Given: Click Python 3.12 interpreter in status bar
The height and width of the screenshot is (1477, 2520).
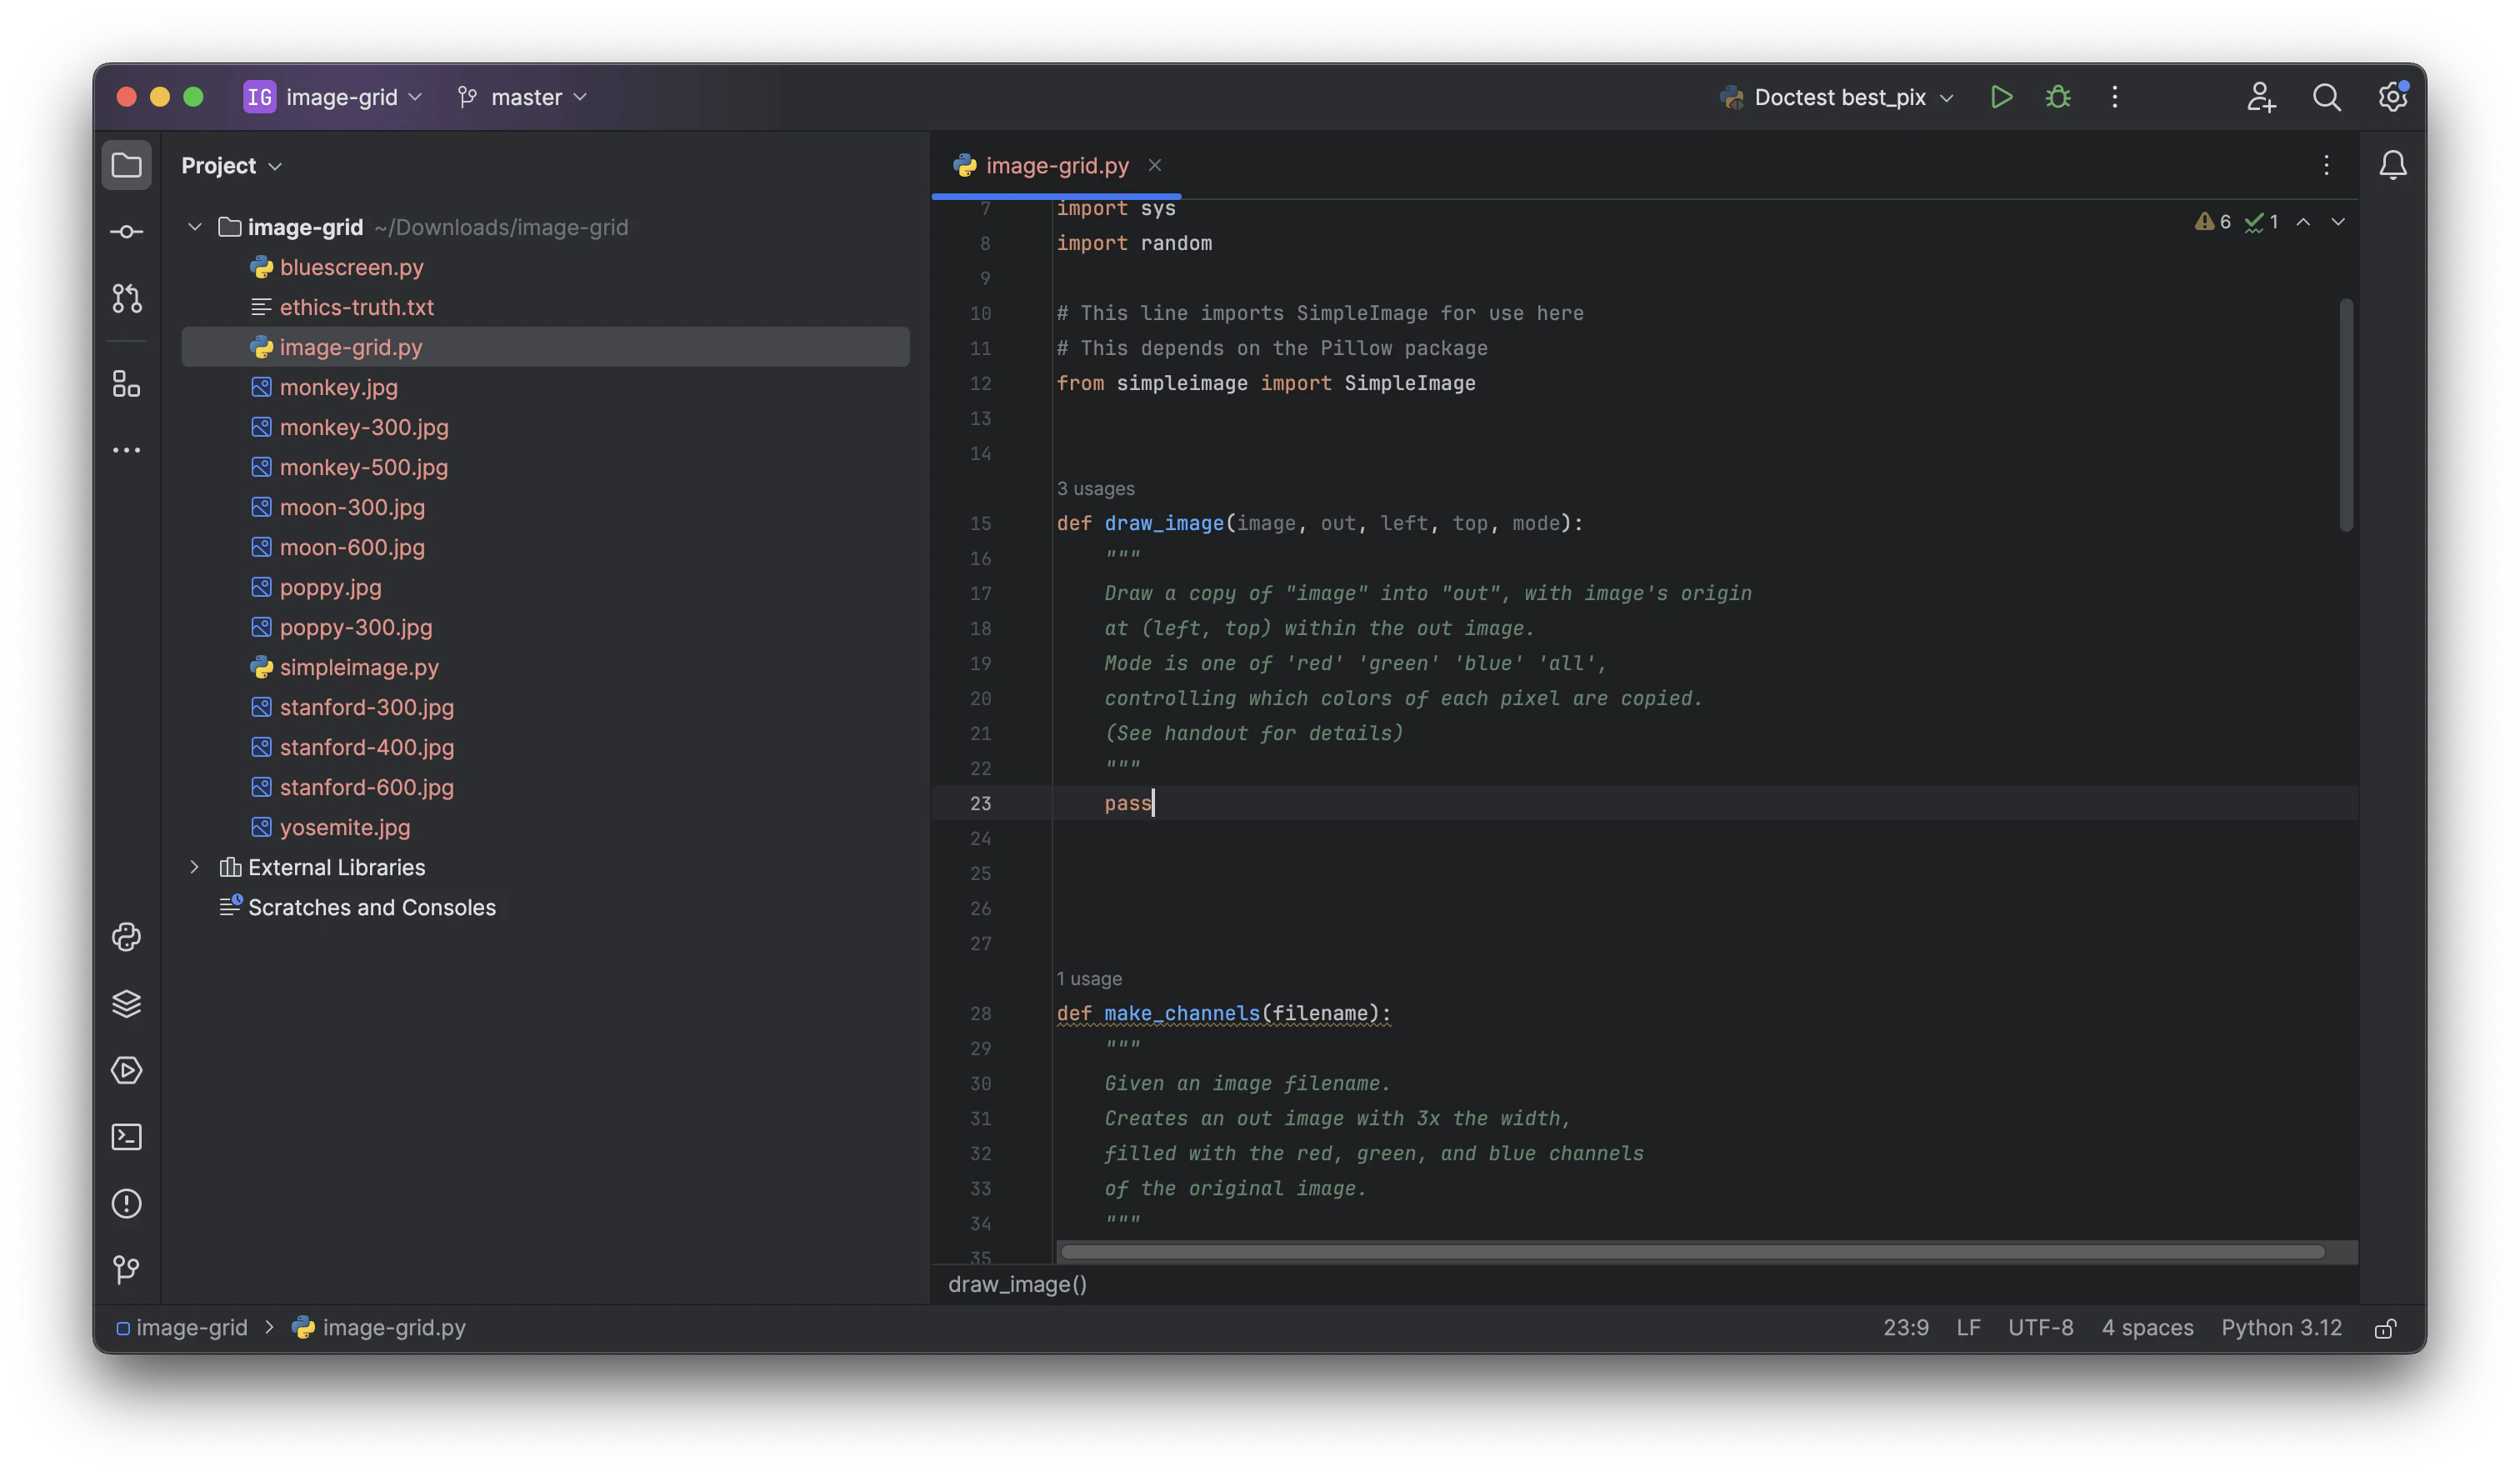Looking at the screenshot, I should coord(2281,1328).
